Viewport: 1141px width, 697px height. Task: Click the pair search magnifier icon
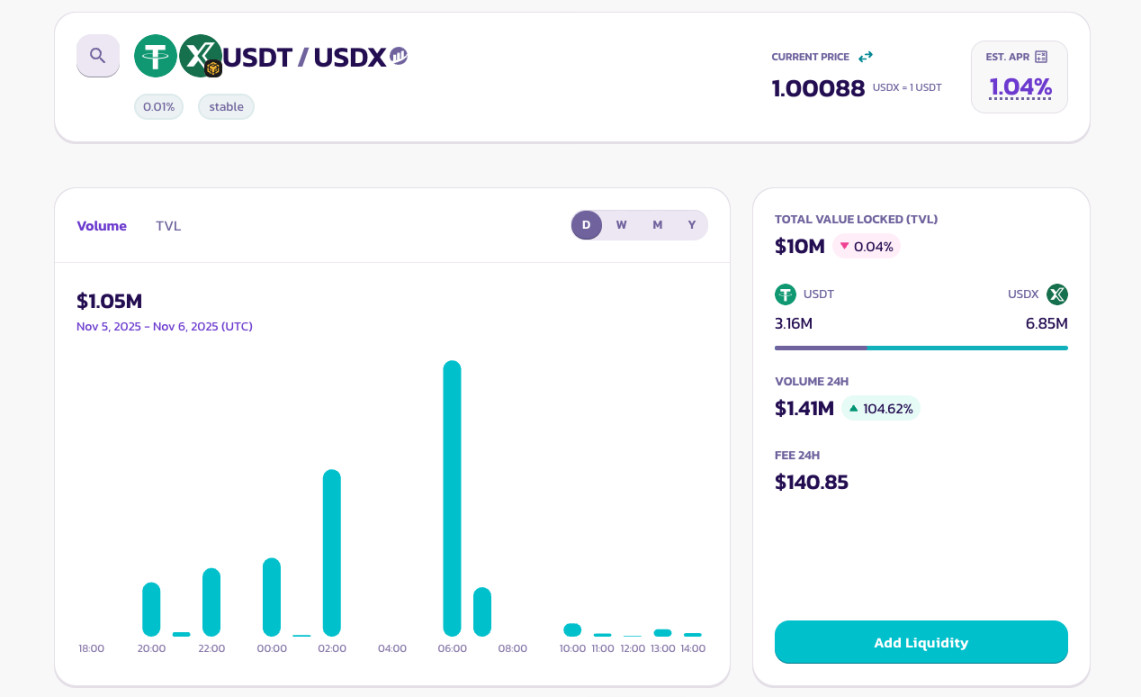click(x=97, y=55)
